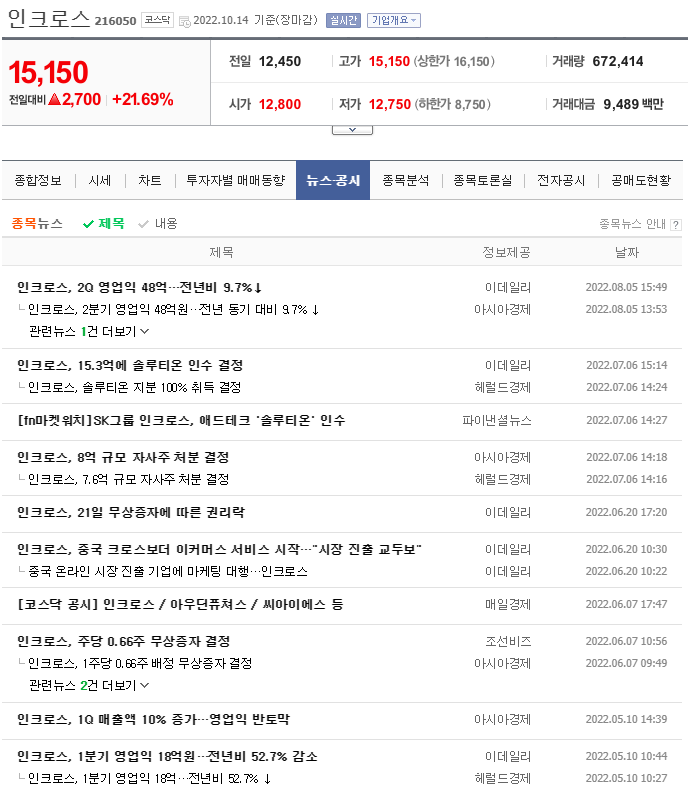
Task: Click the 하한가 8,750 text
Action: (x=453, y=104)
